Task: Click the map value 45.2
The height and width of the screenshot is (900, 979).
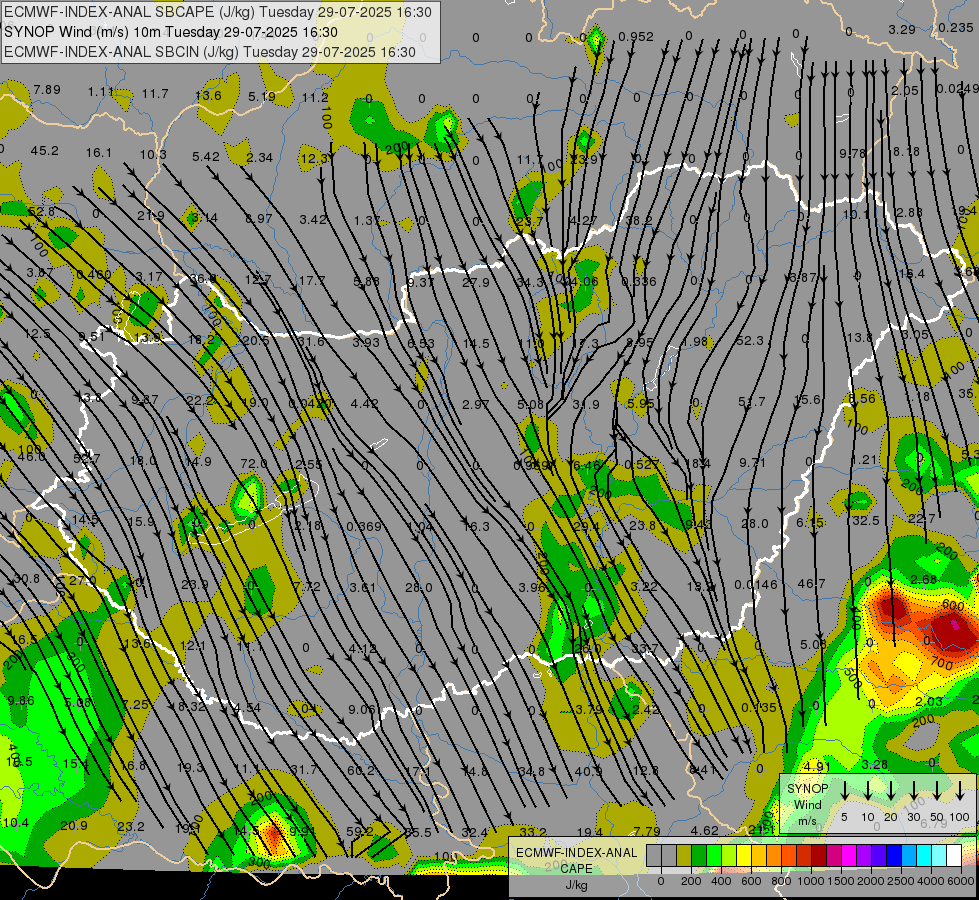Action: [44, 151]
